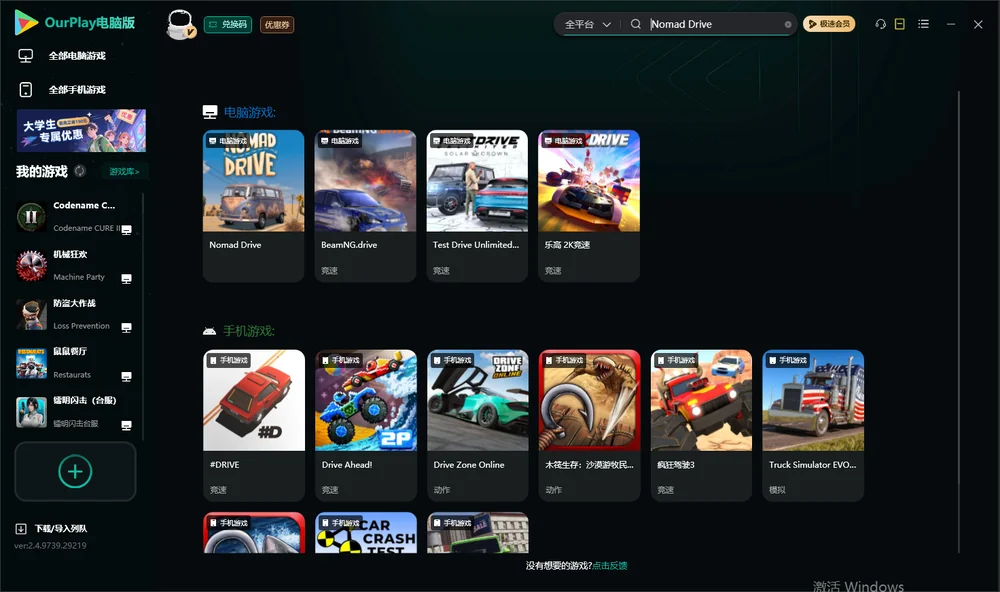Screen dimensions: 1000x592
Task: Open the Drive Ahead! mobile game card
Action: click(x=365, y=426)
